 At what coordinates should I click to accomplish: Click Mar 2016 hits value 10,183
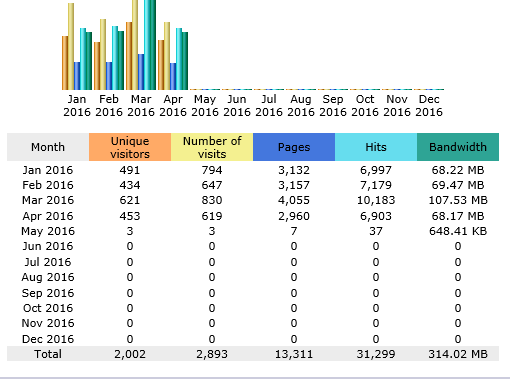(x=376, y=200)
